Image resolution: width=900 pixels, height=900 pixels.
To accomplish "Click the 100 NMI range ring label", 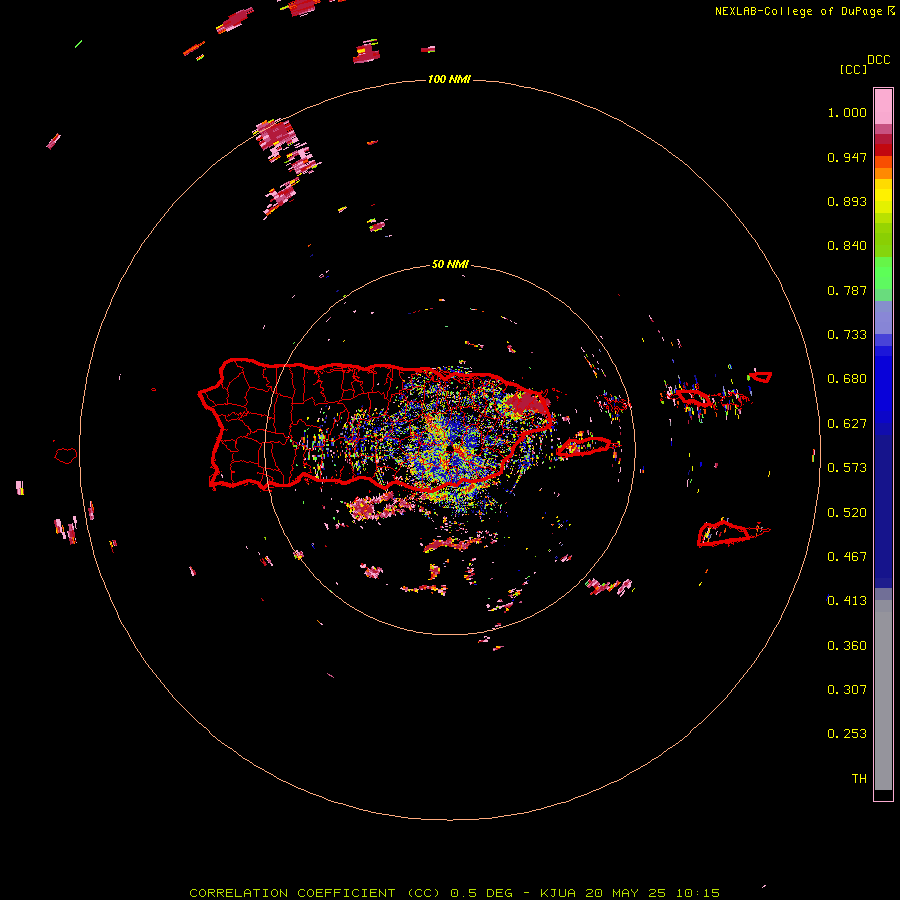I will click(x=449, y=79).
